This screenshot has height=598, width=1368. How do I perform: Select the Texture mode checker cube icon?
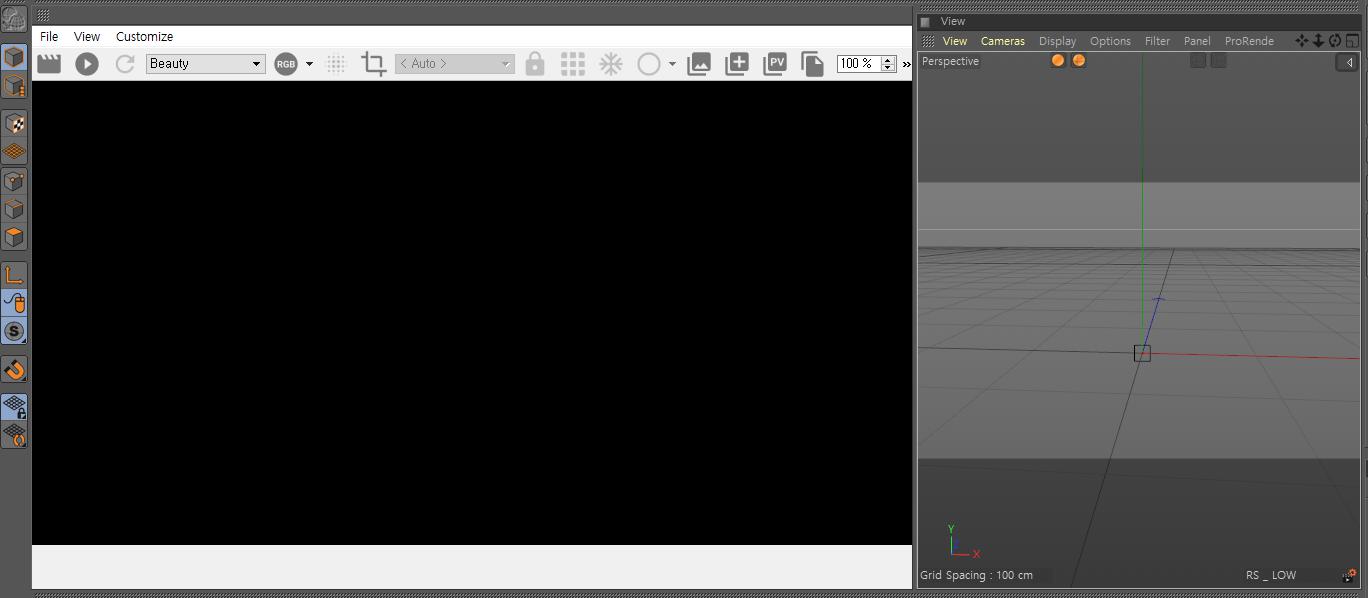(x=14, y=124)
